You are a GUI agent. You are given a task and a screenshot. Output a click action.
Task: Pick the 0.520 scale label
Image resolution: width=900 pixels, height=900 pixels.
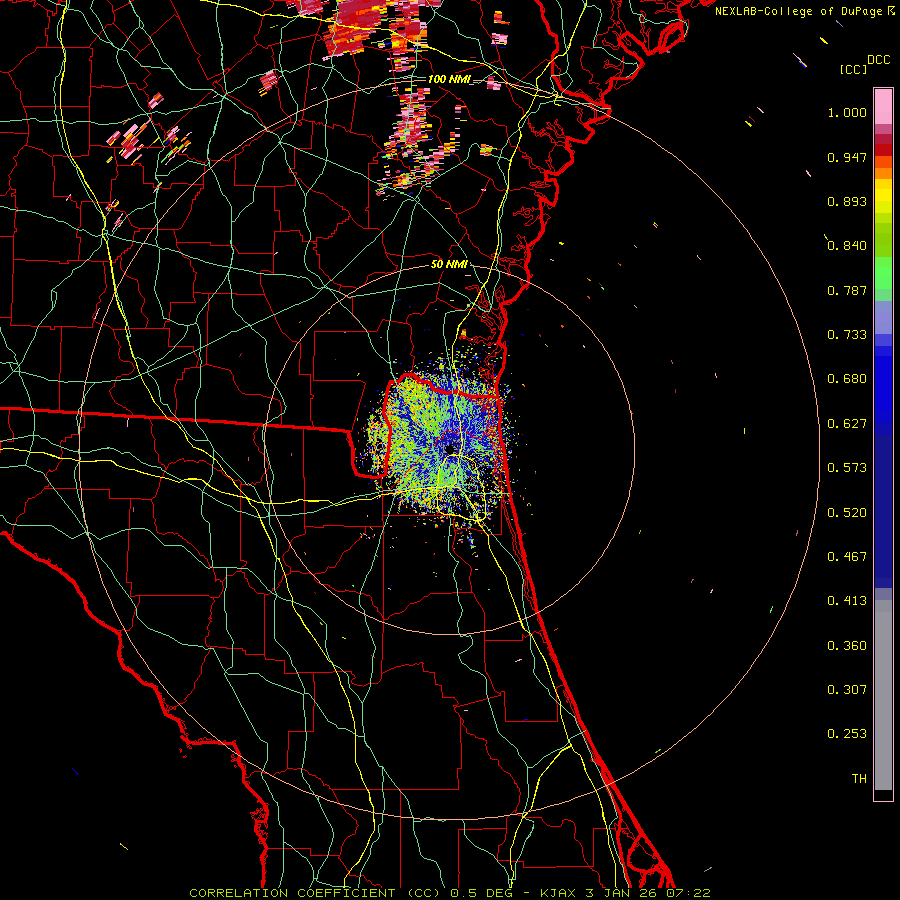pyautogui.click(x=847, y=513)
